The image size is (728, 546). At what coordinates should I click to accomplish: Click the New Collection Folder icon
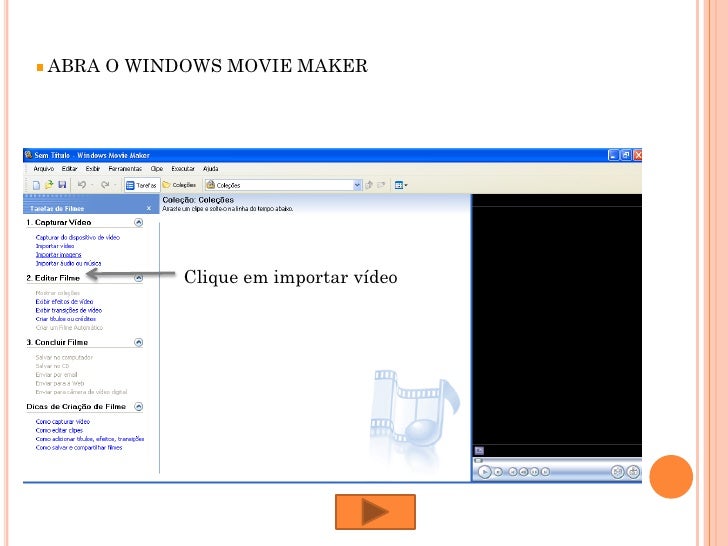[381, 185]
